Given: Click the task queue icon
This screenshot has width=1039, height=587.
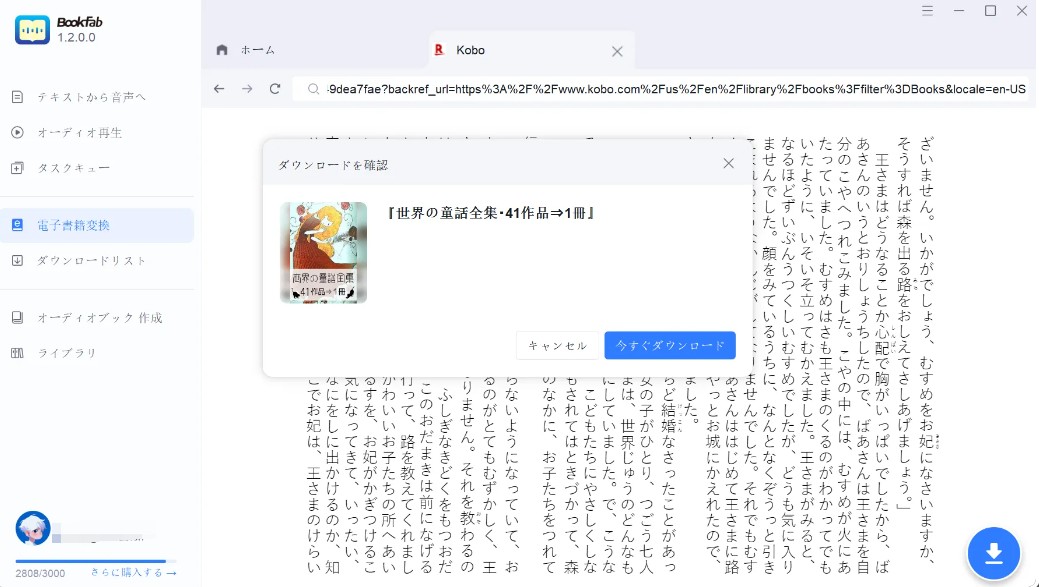Looking at the screenshot, I should click(x=18, y=168).
